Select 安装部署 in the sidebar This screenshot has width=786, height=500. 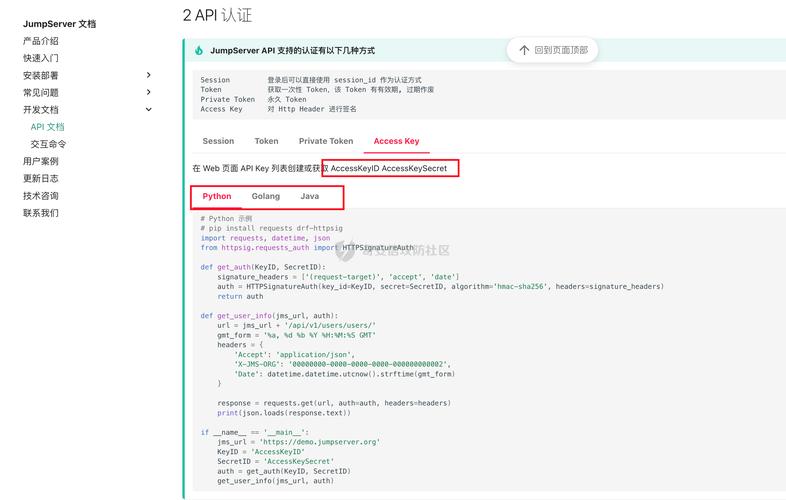coord(41,75)
